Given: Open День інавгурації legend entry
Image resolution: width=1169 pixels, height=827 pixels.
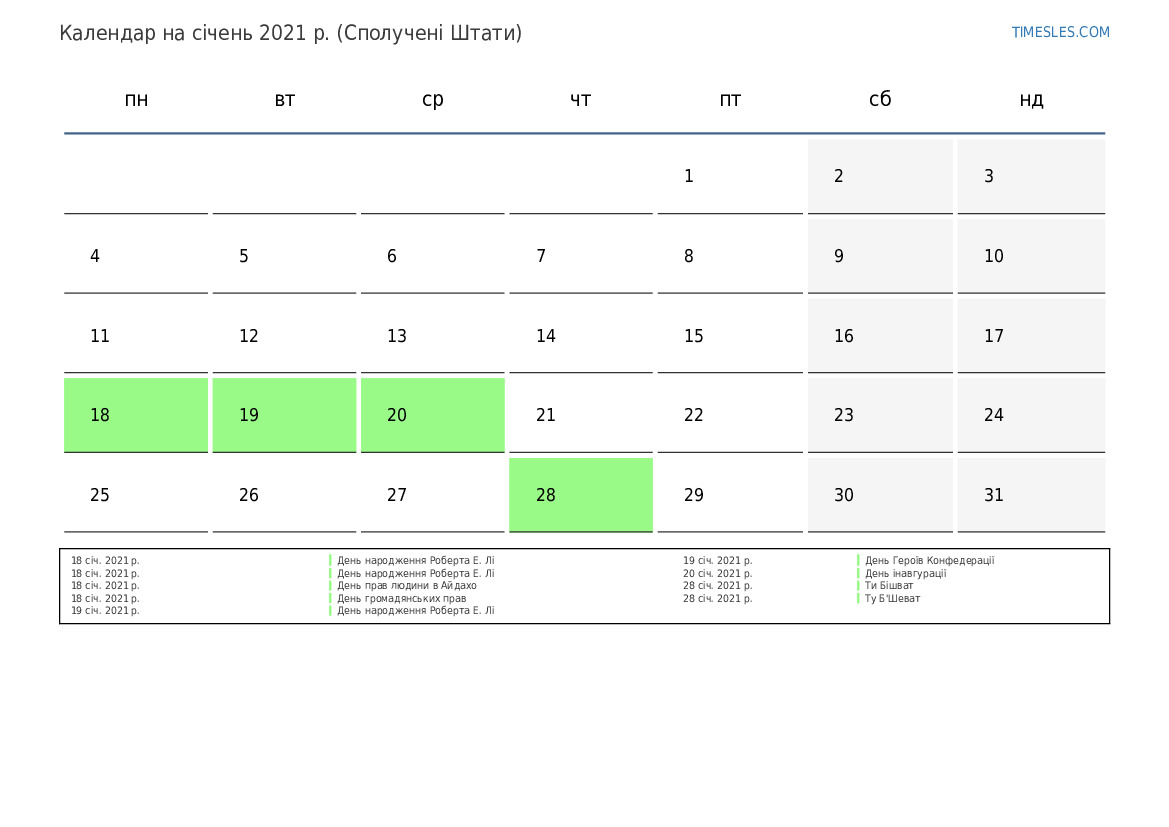Looking at the screenshot, I should (905, 574).
